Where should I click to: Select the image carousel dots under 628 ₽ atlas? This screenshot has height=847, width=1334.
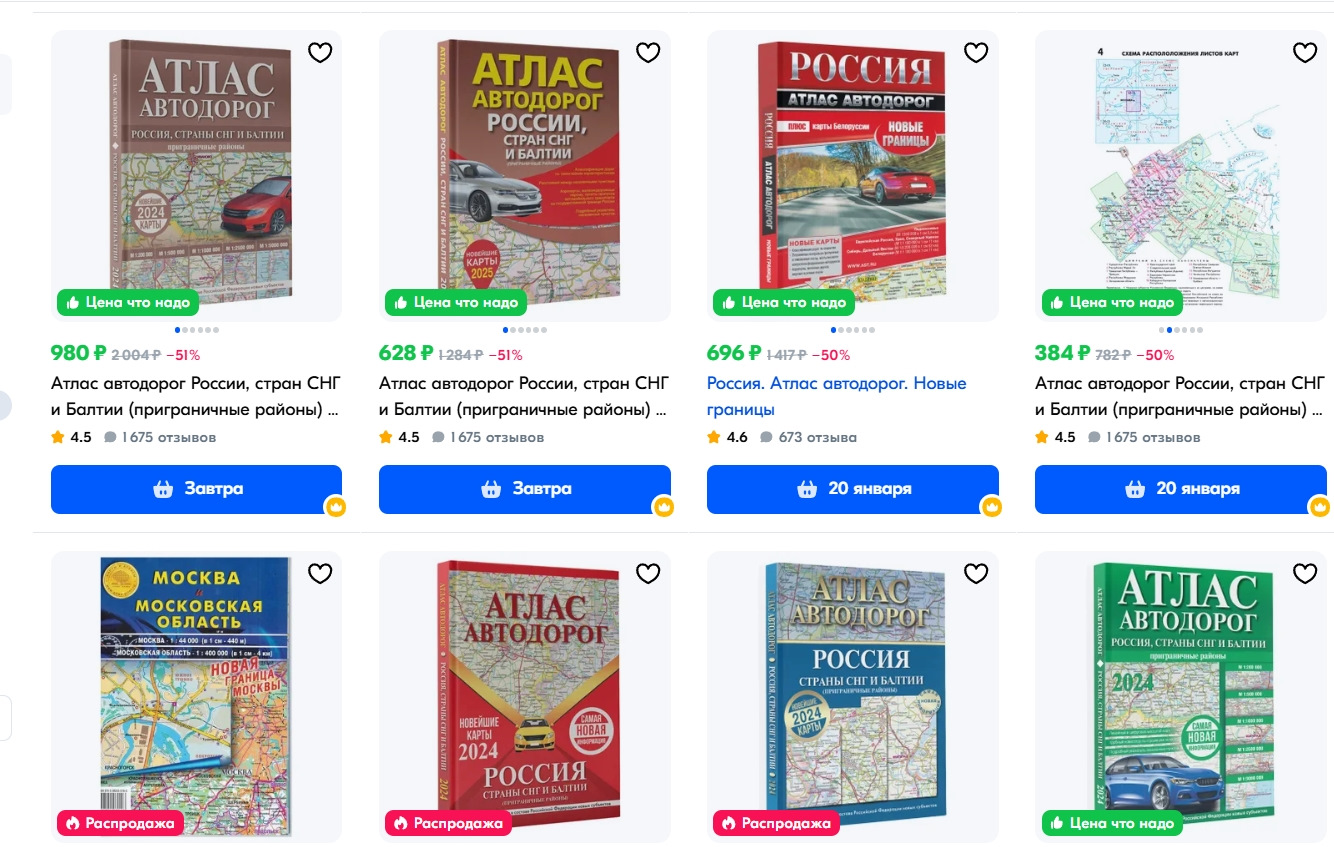pyautogui.click(x=524, y=330)
